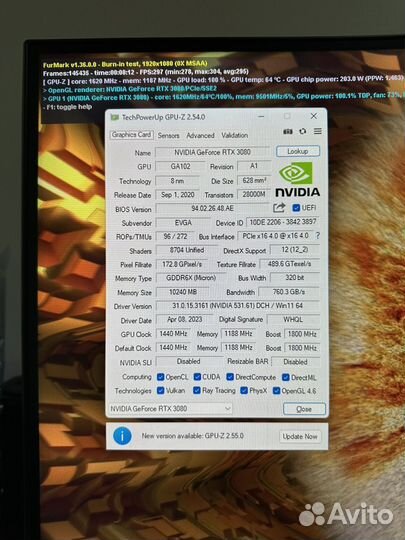Toggle the DirectML checkbox
The width and height of the screenshot is (405, 540).
pyautogui.click(x=285, y=377)
